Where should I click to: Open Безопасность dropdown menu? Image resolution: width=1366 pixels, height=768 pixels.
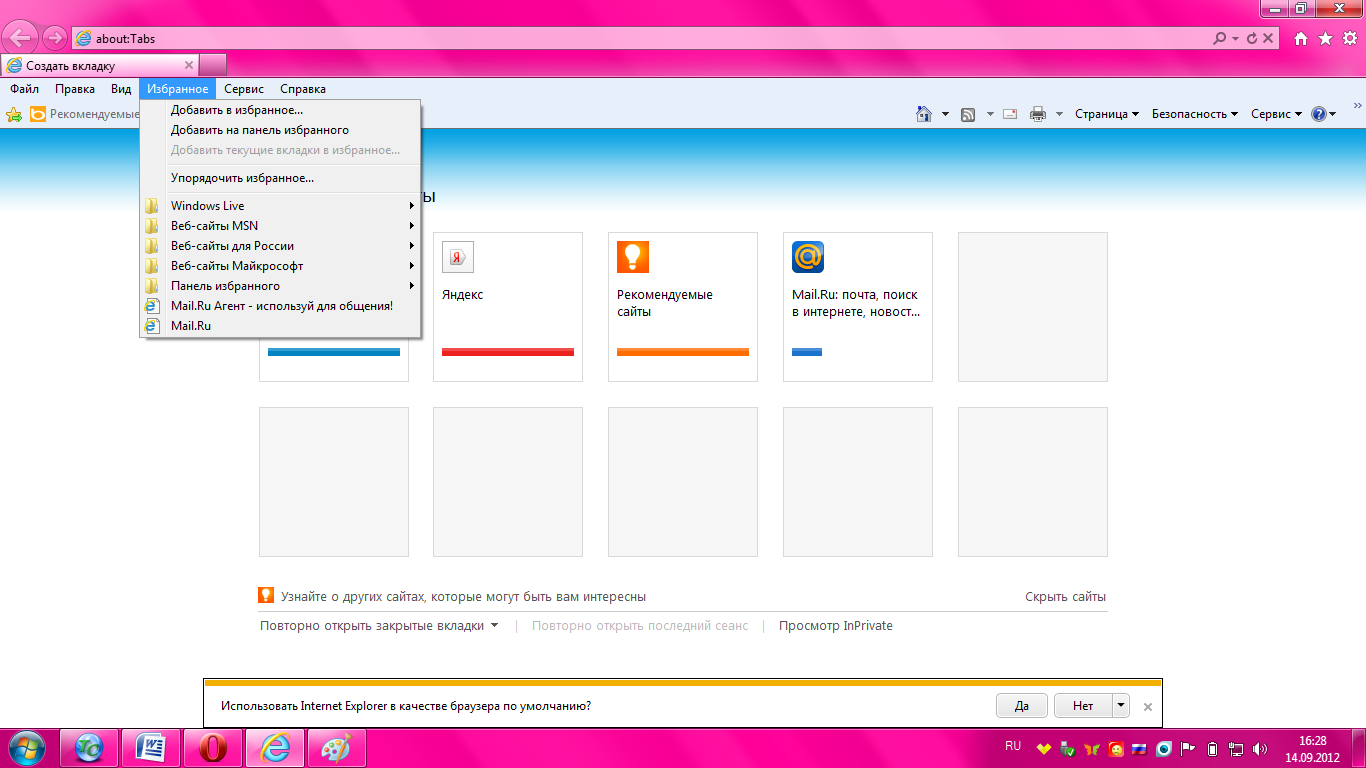pos(1195,114)
